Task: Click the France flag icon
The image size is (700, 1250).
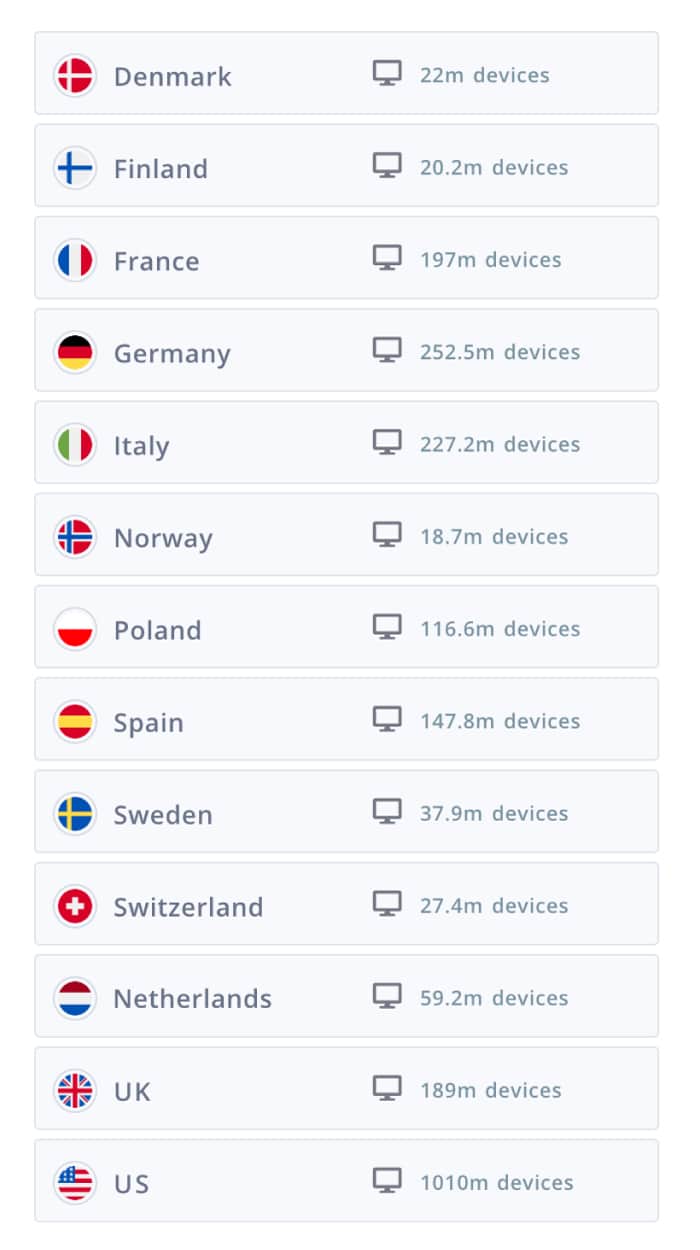Action: coord(75,260)
